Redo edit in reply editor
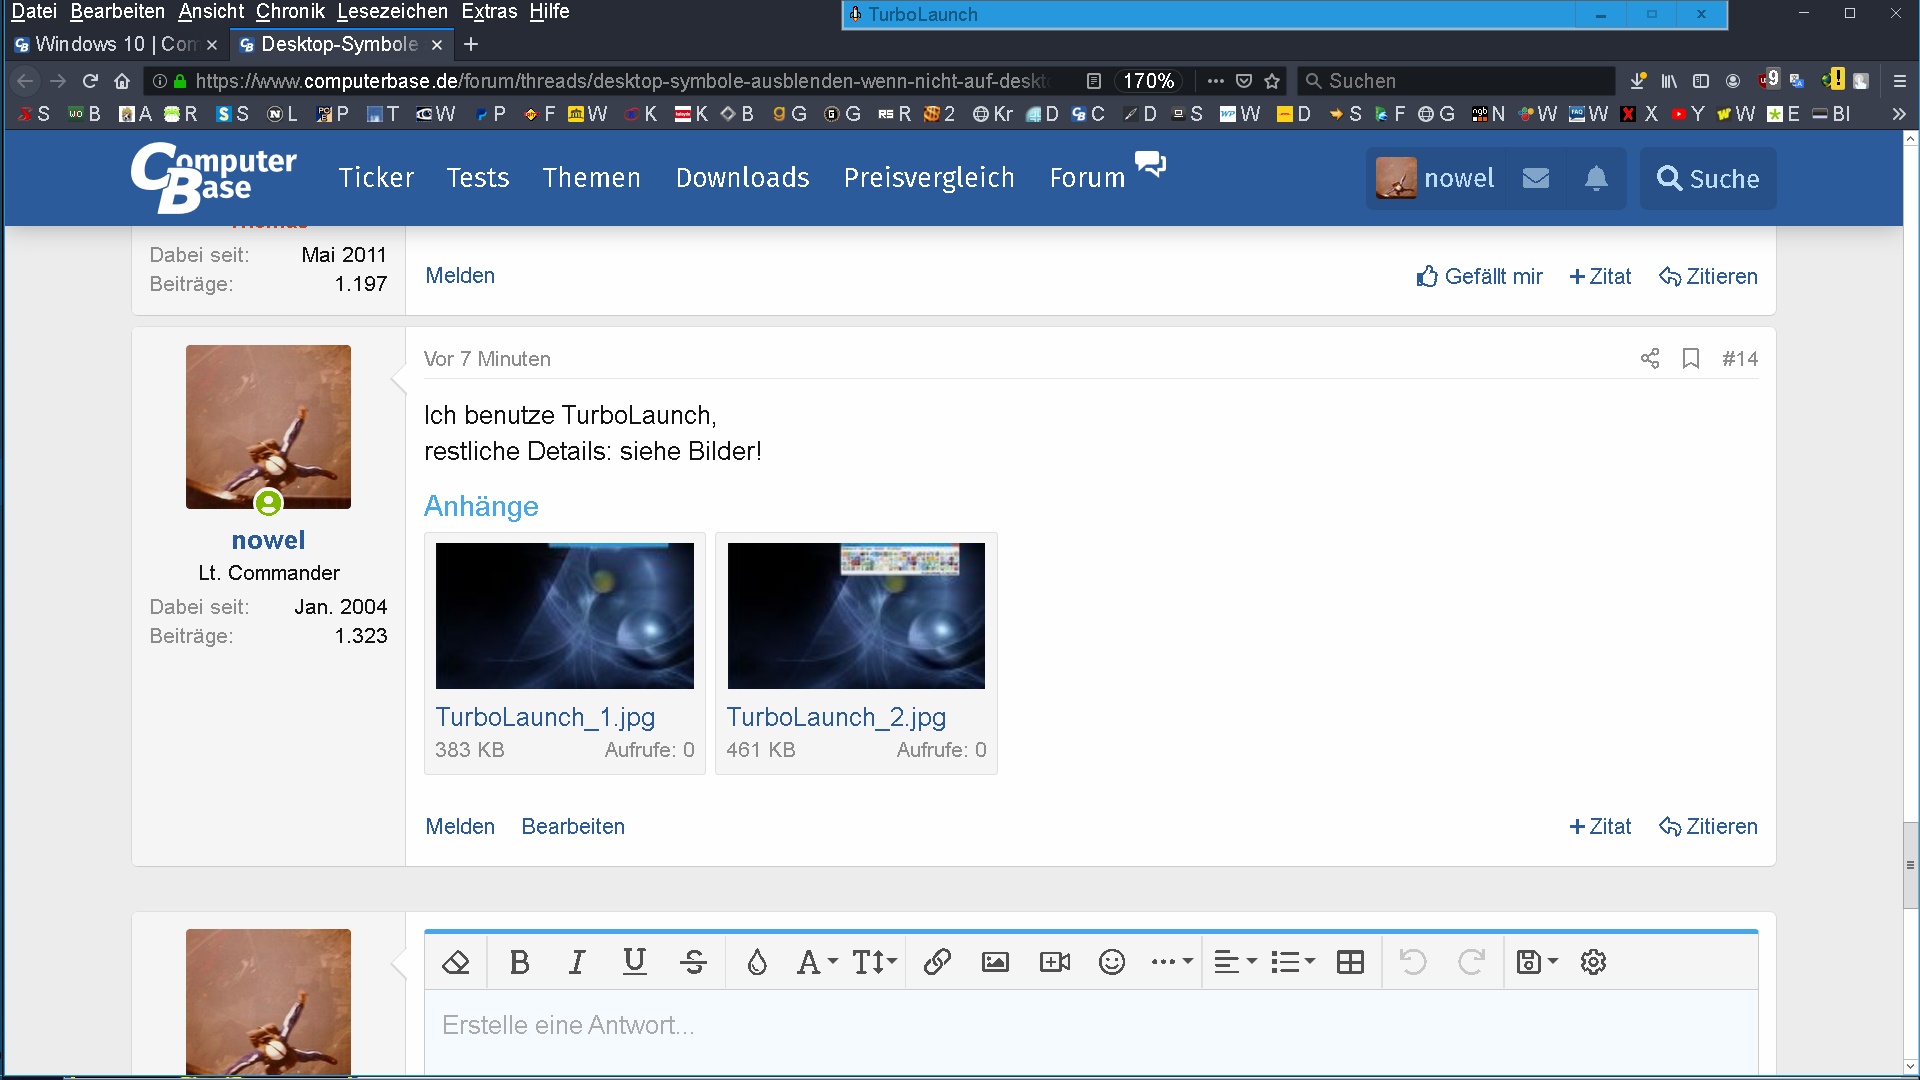 [x=1471, y=962]
